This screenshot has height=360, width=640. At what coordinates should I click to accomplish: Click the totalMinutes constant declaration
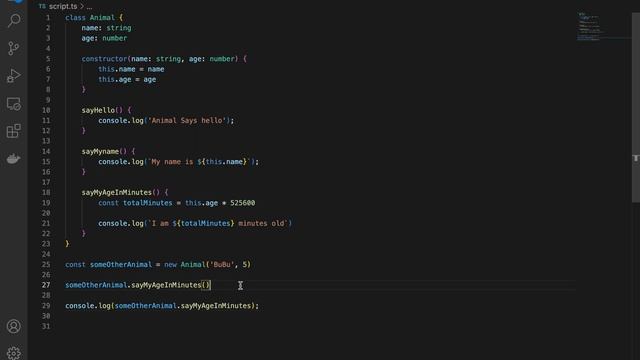click(148, 203)
